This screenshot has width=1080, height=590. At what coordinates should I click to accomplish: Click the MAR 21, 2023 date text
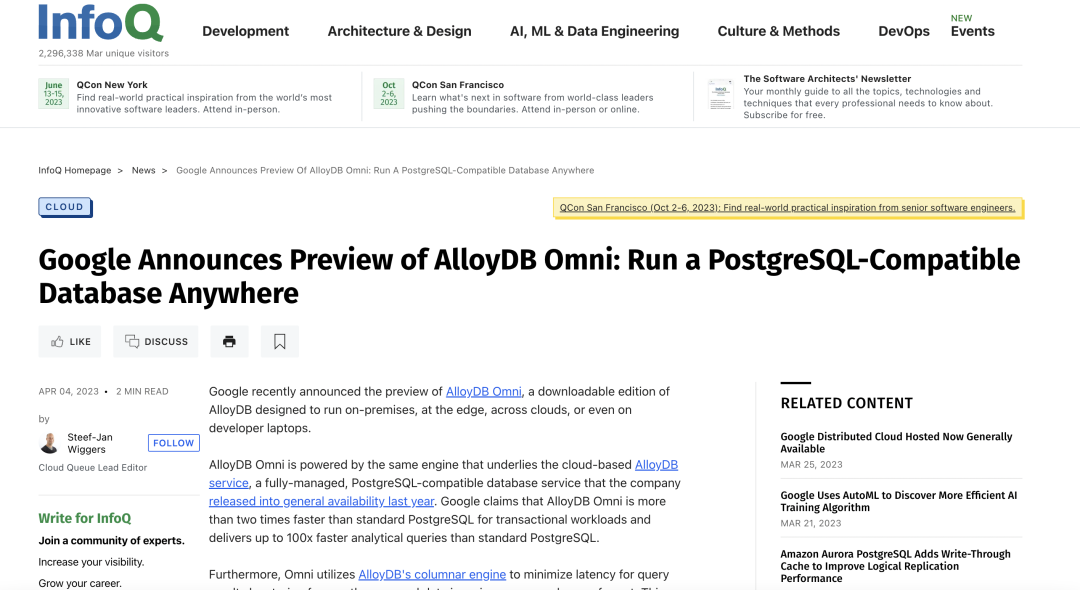coord(811,523)
